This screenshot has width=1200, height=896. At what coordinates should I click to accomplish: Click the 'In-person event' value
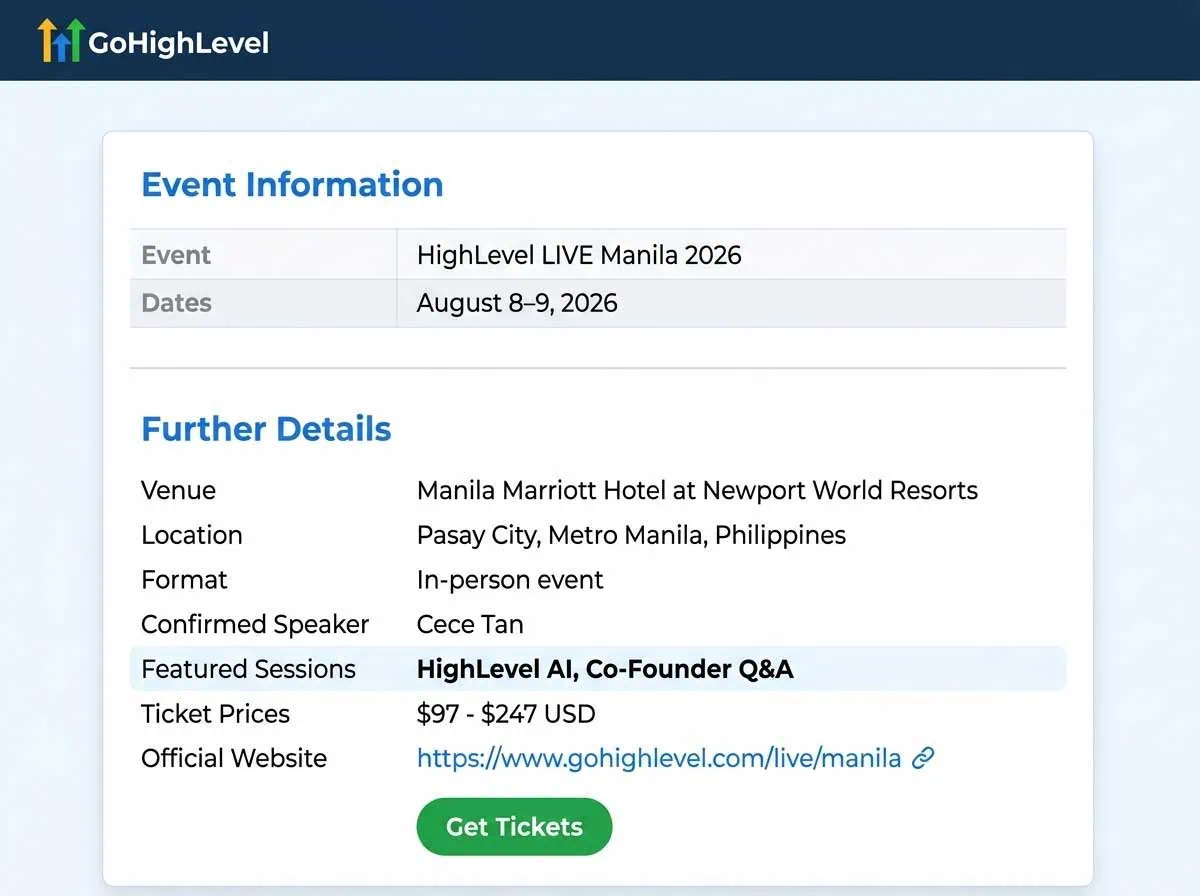coord(510,580)
